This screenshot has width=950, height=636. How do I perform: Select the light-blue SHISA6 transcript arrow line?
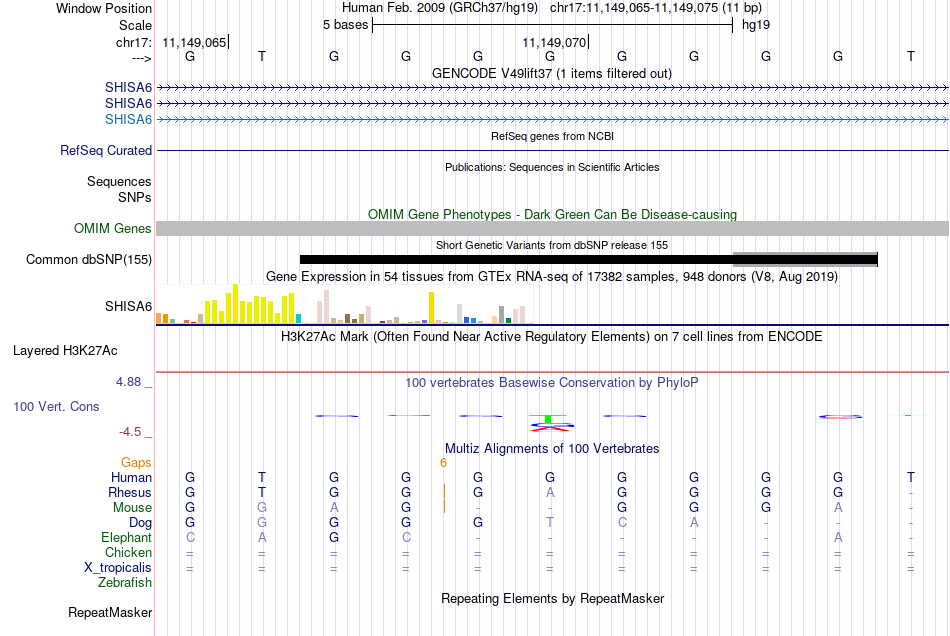point(553,119)
